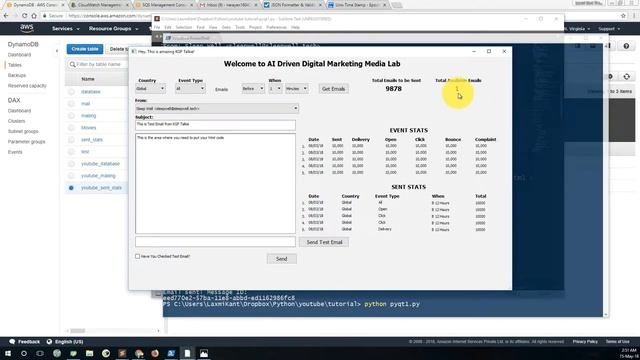This screenshot has width=640, height=360.
Task: Click Create table button in DynamoDB
Action: point(85,49)
